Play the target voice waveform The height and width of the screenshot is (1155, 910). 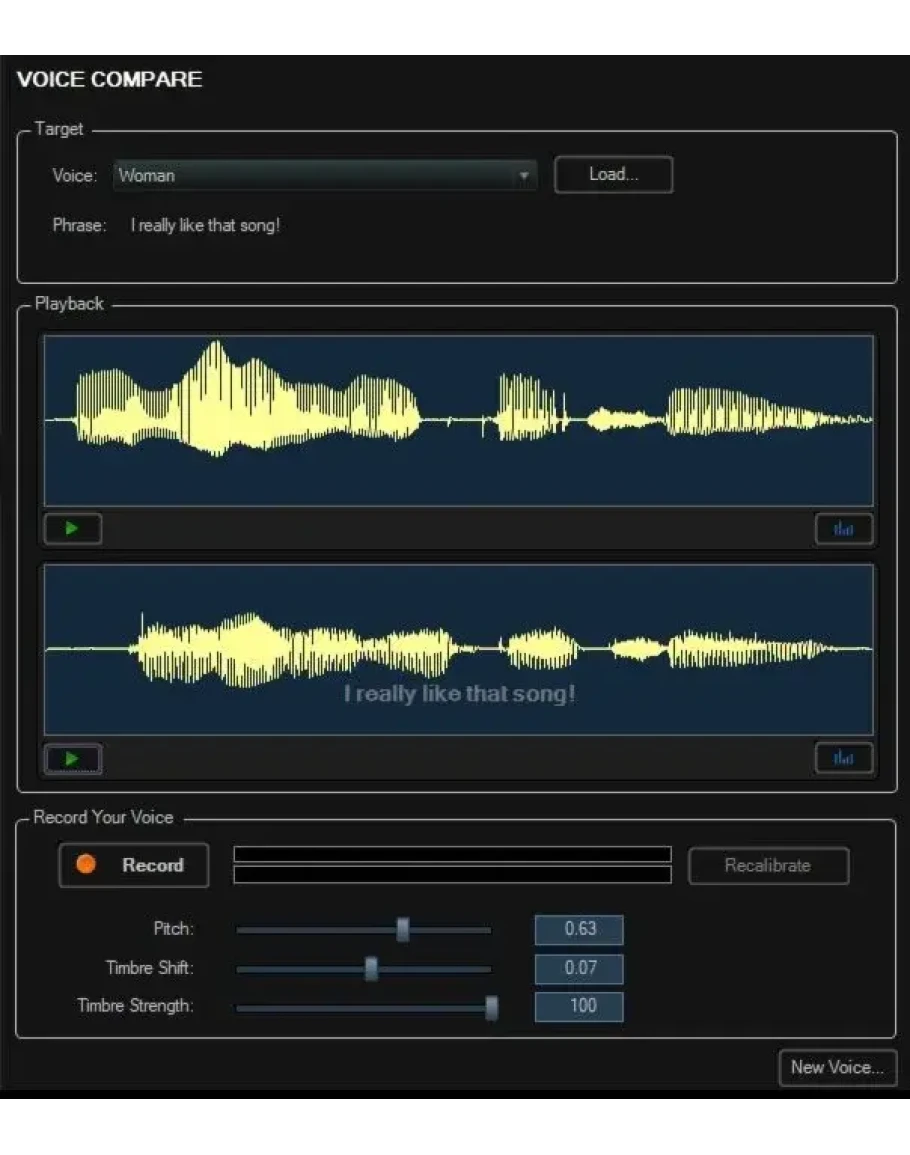coord(73,529)
